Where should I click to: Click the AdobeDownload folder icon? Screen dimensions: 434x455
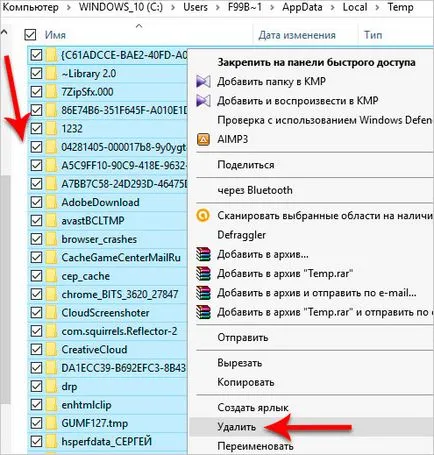(x=52, y=202)
